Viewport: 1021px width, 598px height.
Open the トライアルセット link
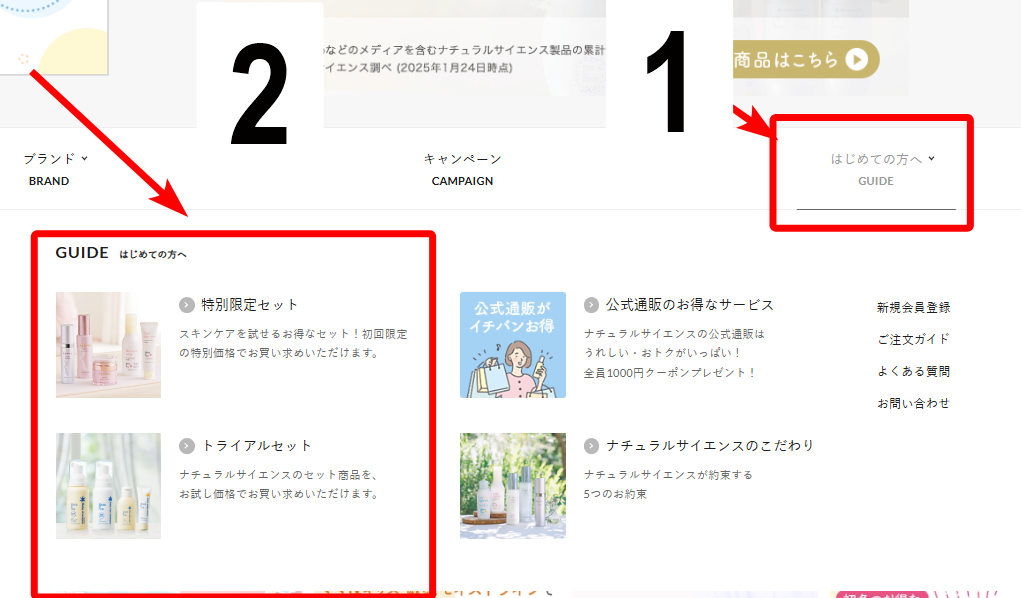click(x=257, y=446)
